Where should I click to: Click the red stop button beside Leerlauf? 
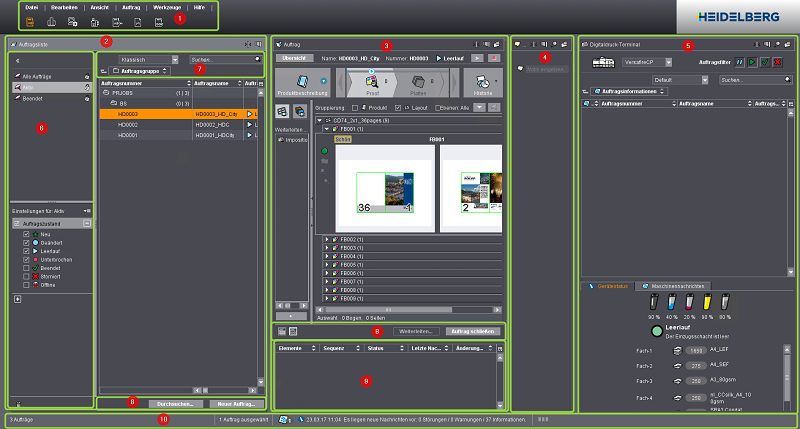point(493,60)
